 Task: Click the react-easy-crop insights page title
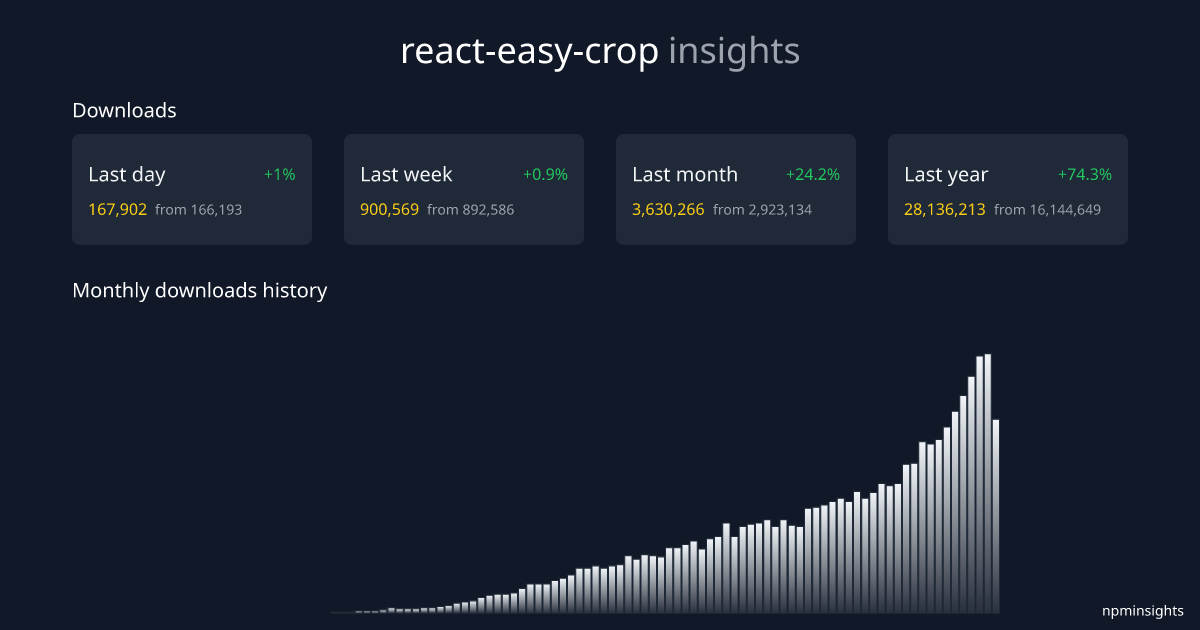600,52
